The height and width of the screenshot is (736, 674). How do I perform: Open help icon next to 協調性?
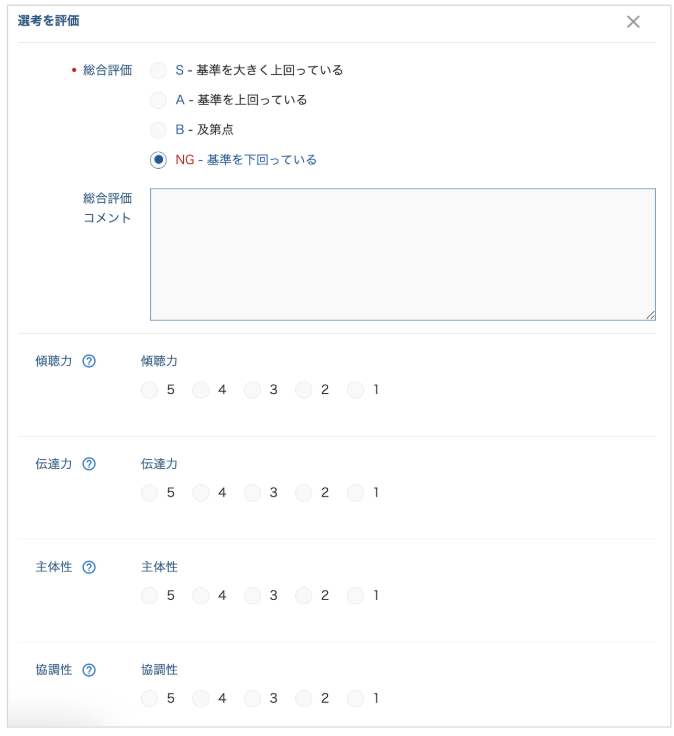pyautogui.click(x=89, y=670)
